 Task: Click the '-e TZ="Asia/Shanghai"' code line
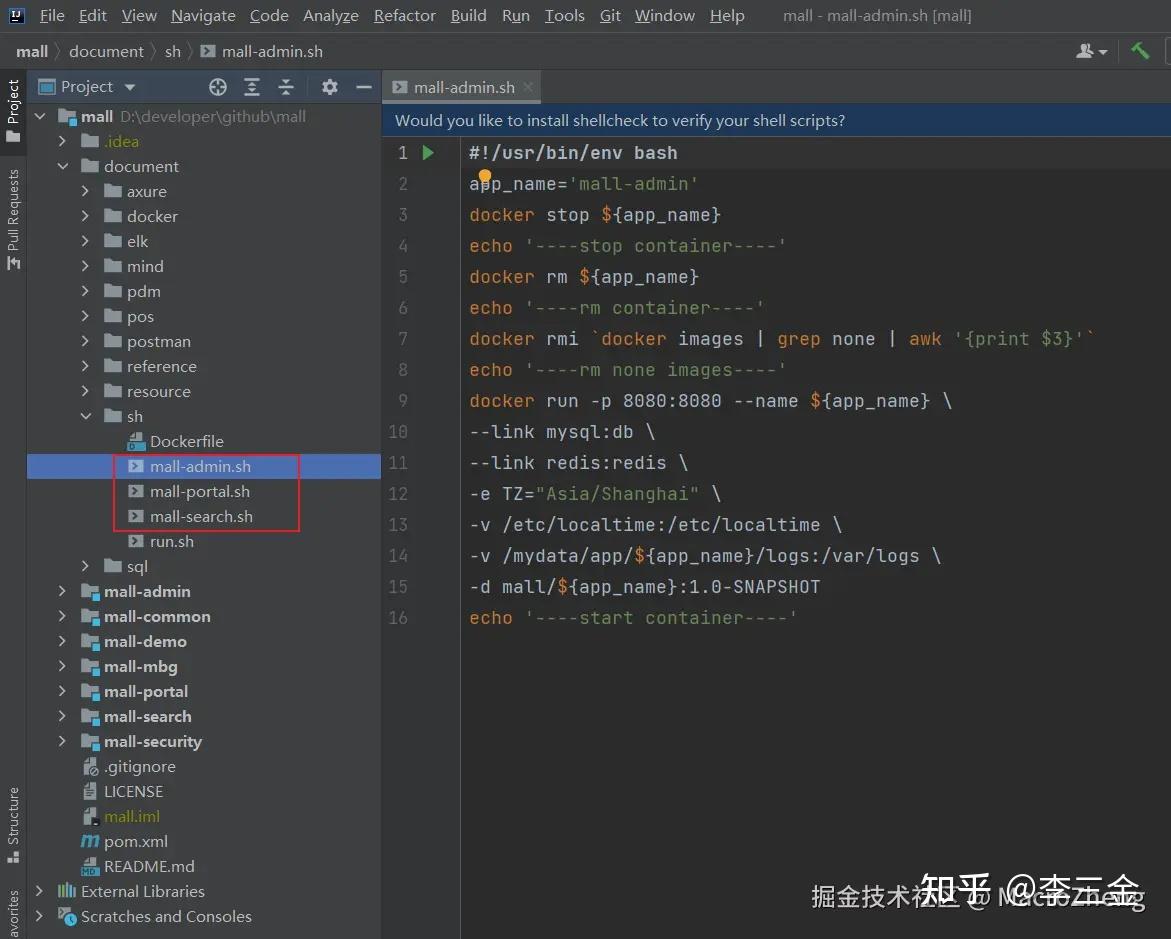pos(594,494)
